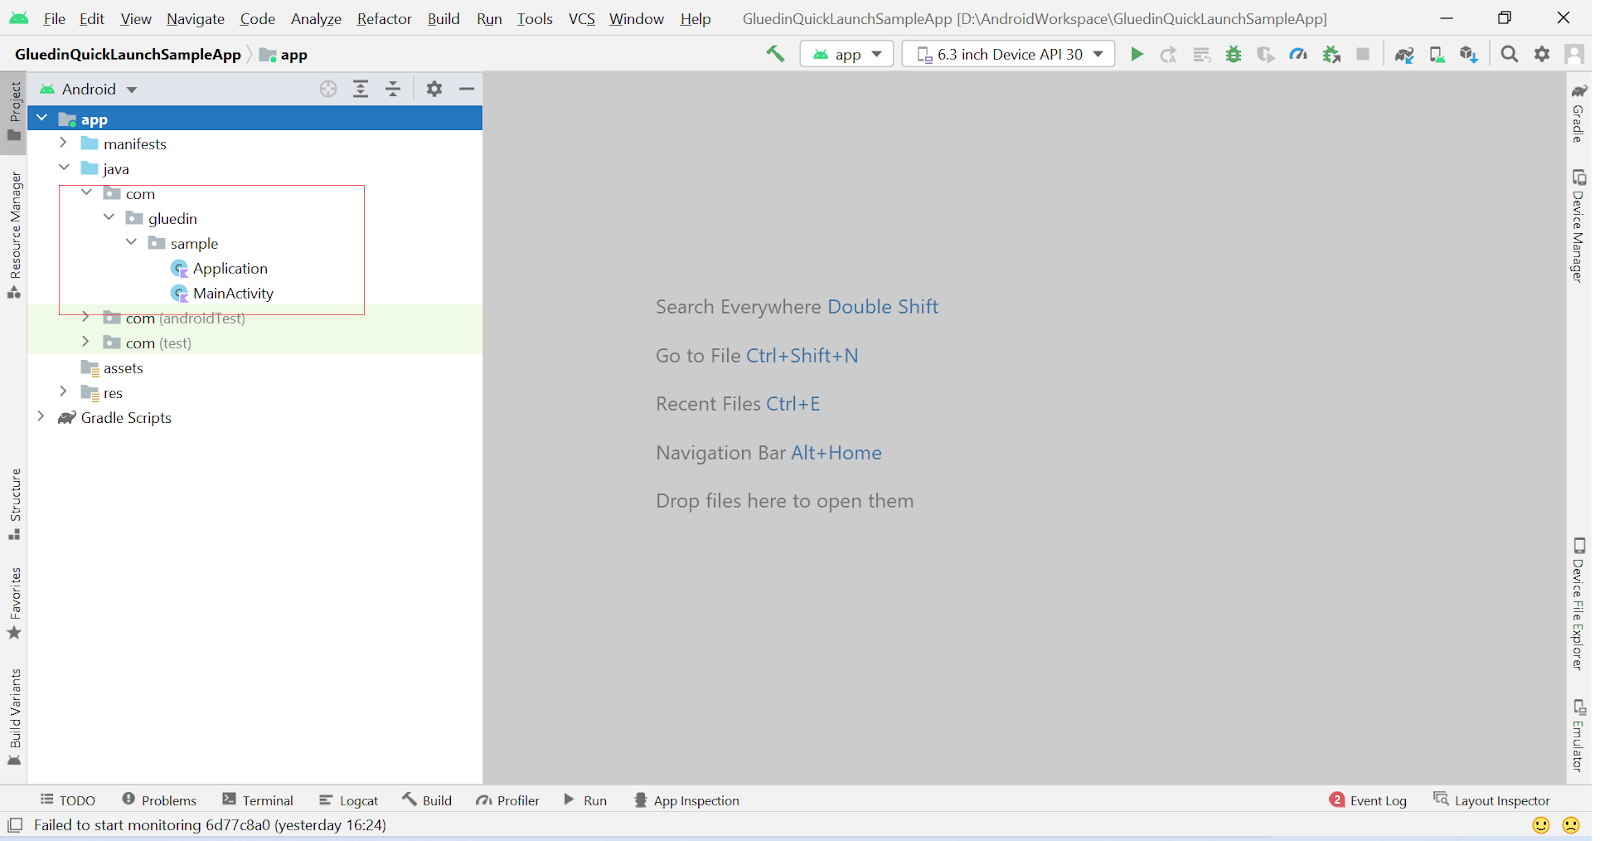Toggle the Structure side tab

[14, 504]
